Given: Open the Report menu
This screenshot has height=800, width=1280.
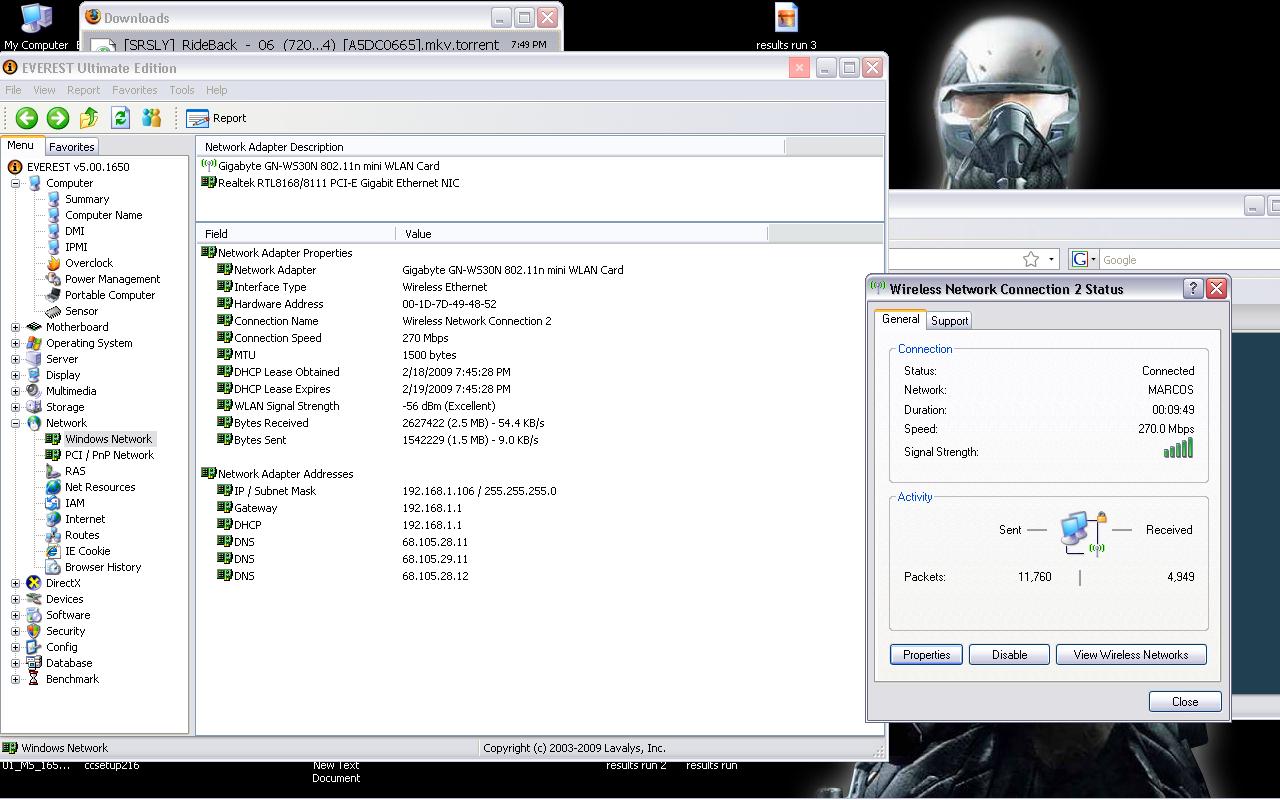Looking at the screenshot, I should (x=83, y=90).
